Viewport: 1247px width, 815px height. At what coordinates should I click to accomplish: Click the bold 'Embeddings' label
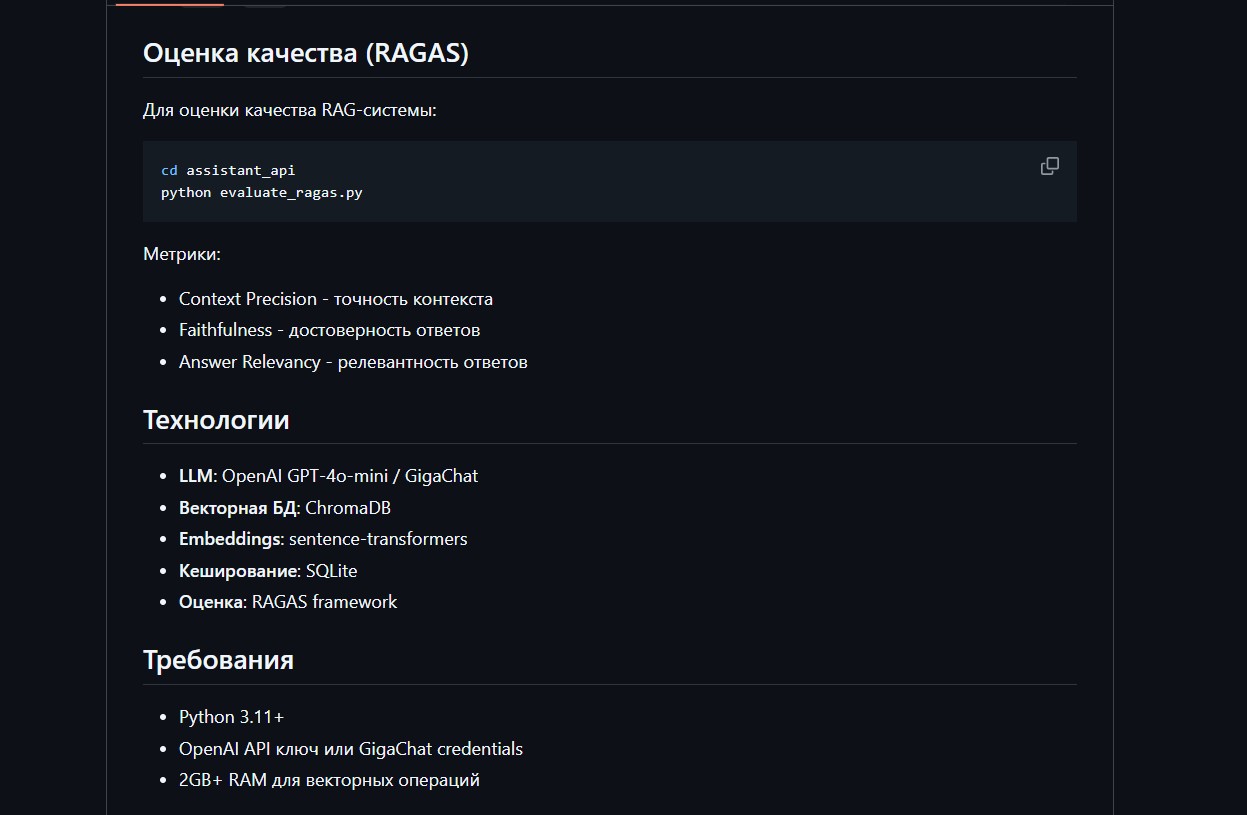(230, 539)
